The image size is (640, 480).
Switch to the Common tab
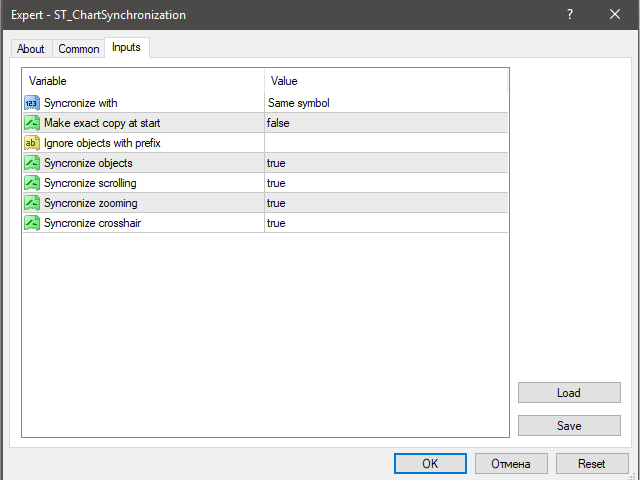(x=79, y=49)
